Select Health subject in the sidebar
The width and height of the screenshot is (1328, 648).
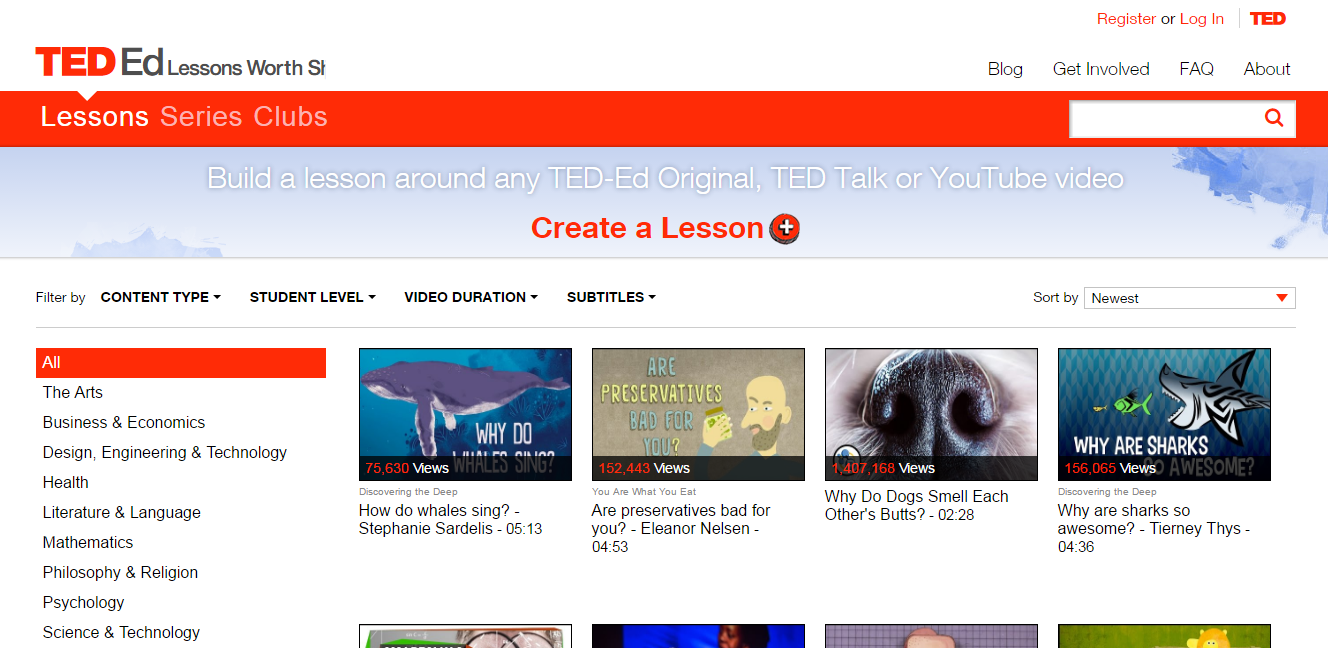66,482
